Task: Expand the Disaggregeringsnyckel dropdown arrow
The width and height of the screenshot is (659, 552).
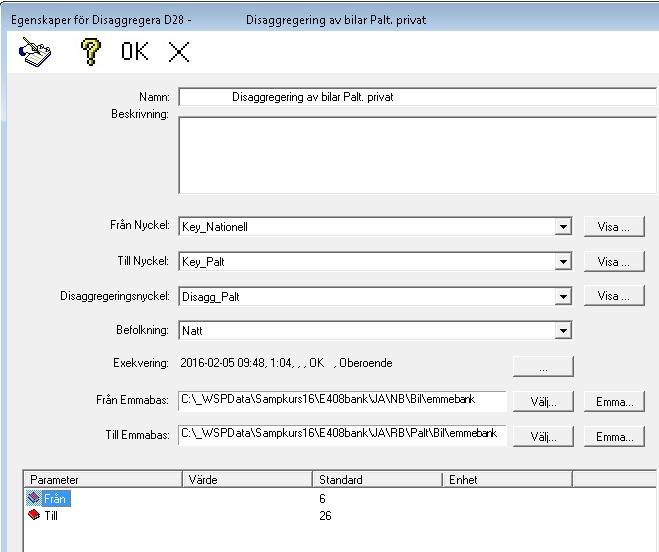Action: click(563, 297)
